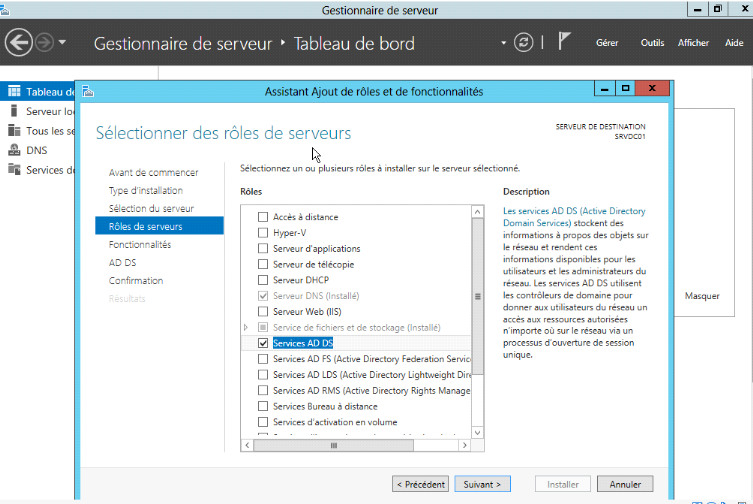753x504 pixels.
Task: Refresh the dashboard with the refresh icon
Action: (x=523, y=42)
